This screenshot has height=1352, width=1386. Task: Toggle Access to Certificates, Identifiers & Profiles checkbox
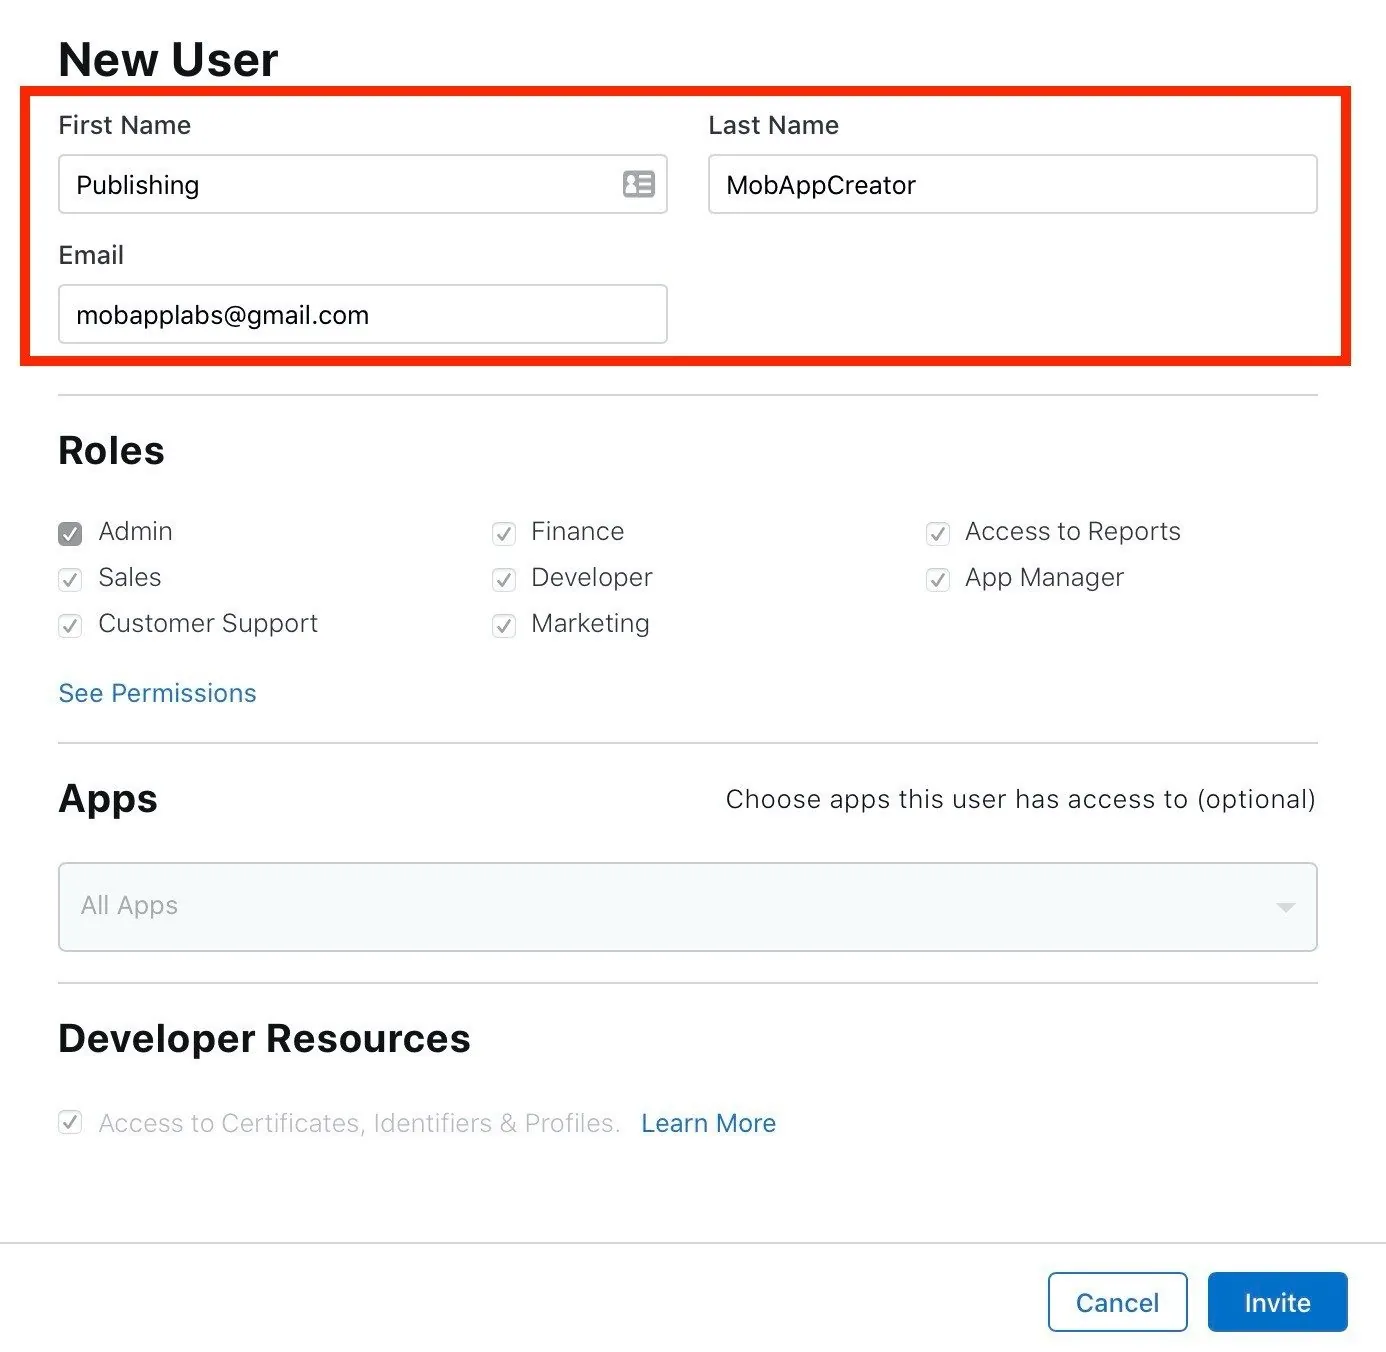coord(70,1122)
